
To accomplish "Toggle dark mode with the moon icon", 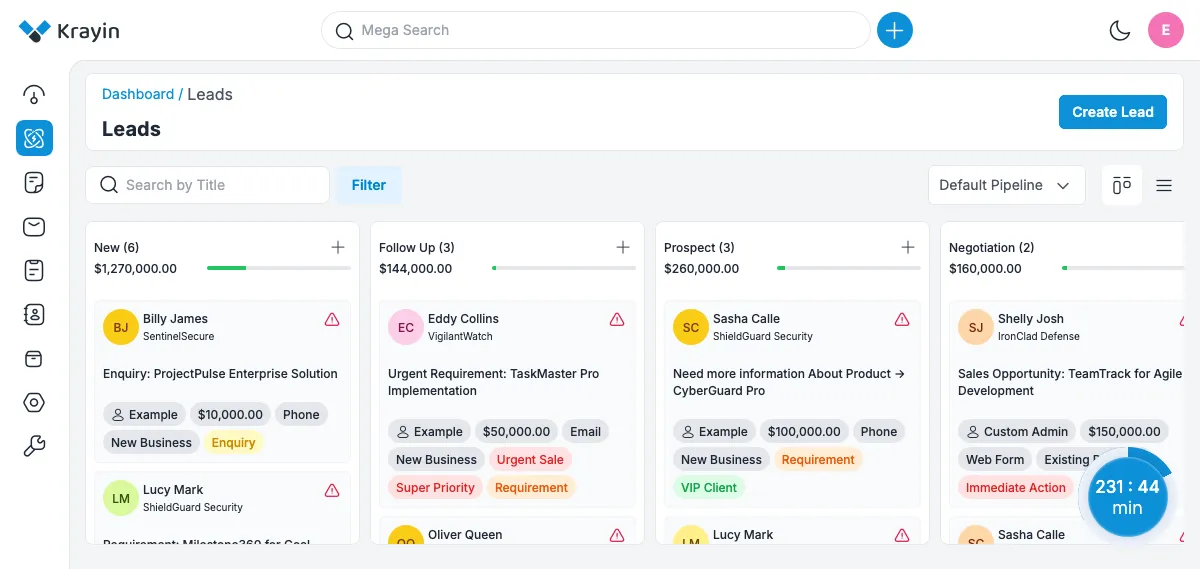I will coord(1120,31).
